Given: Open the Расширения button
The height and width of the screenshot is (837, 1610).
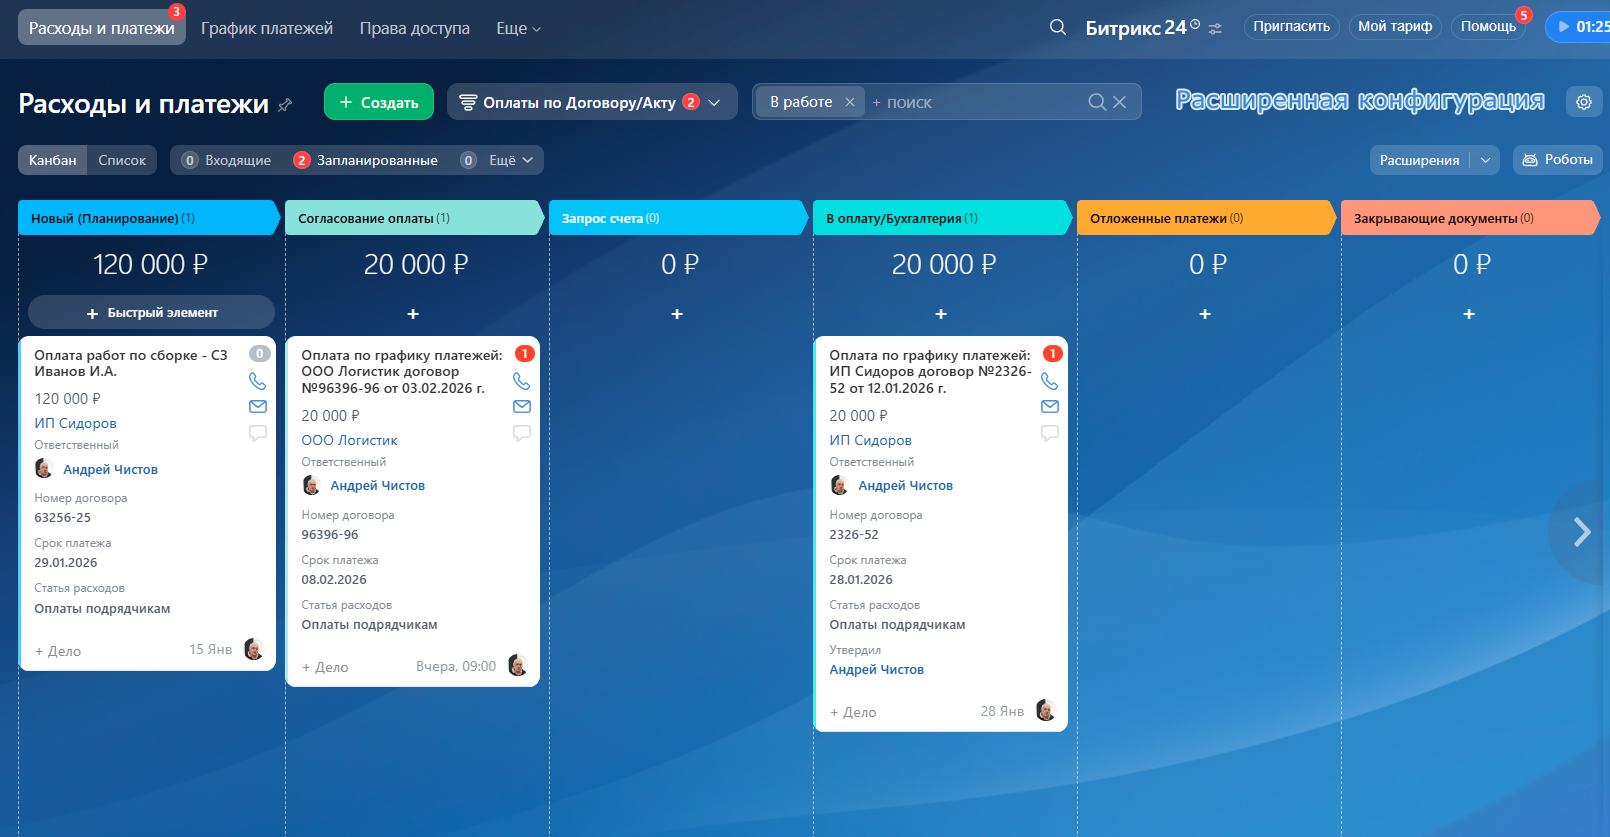Looking at the screenshot, I should tap(1420, 160).
